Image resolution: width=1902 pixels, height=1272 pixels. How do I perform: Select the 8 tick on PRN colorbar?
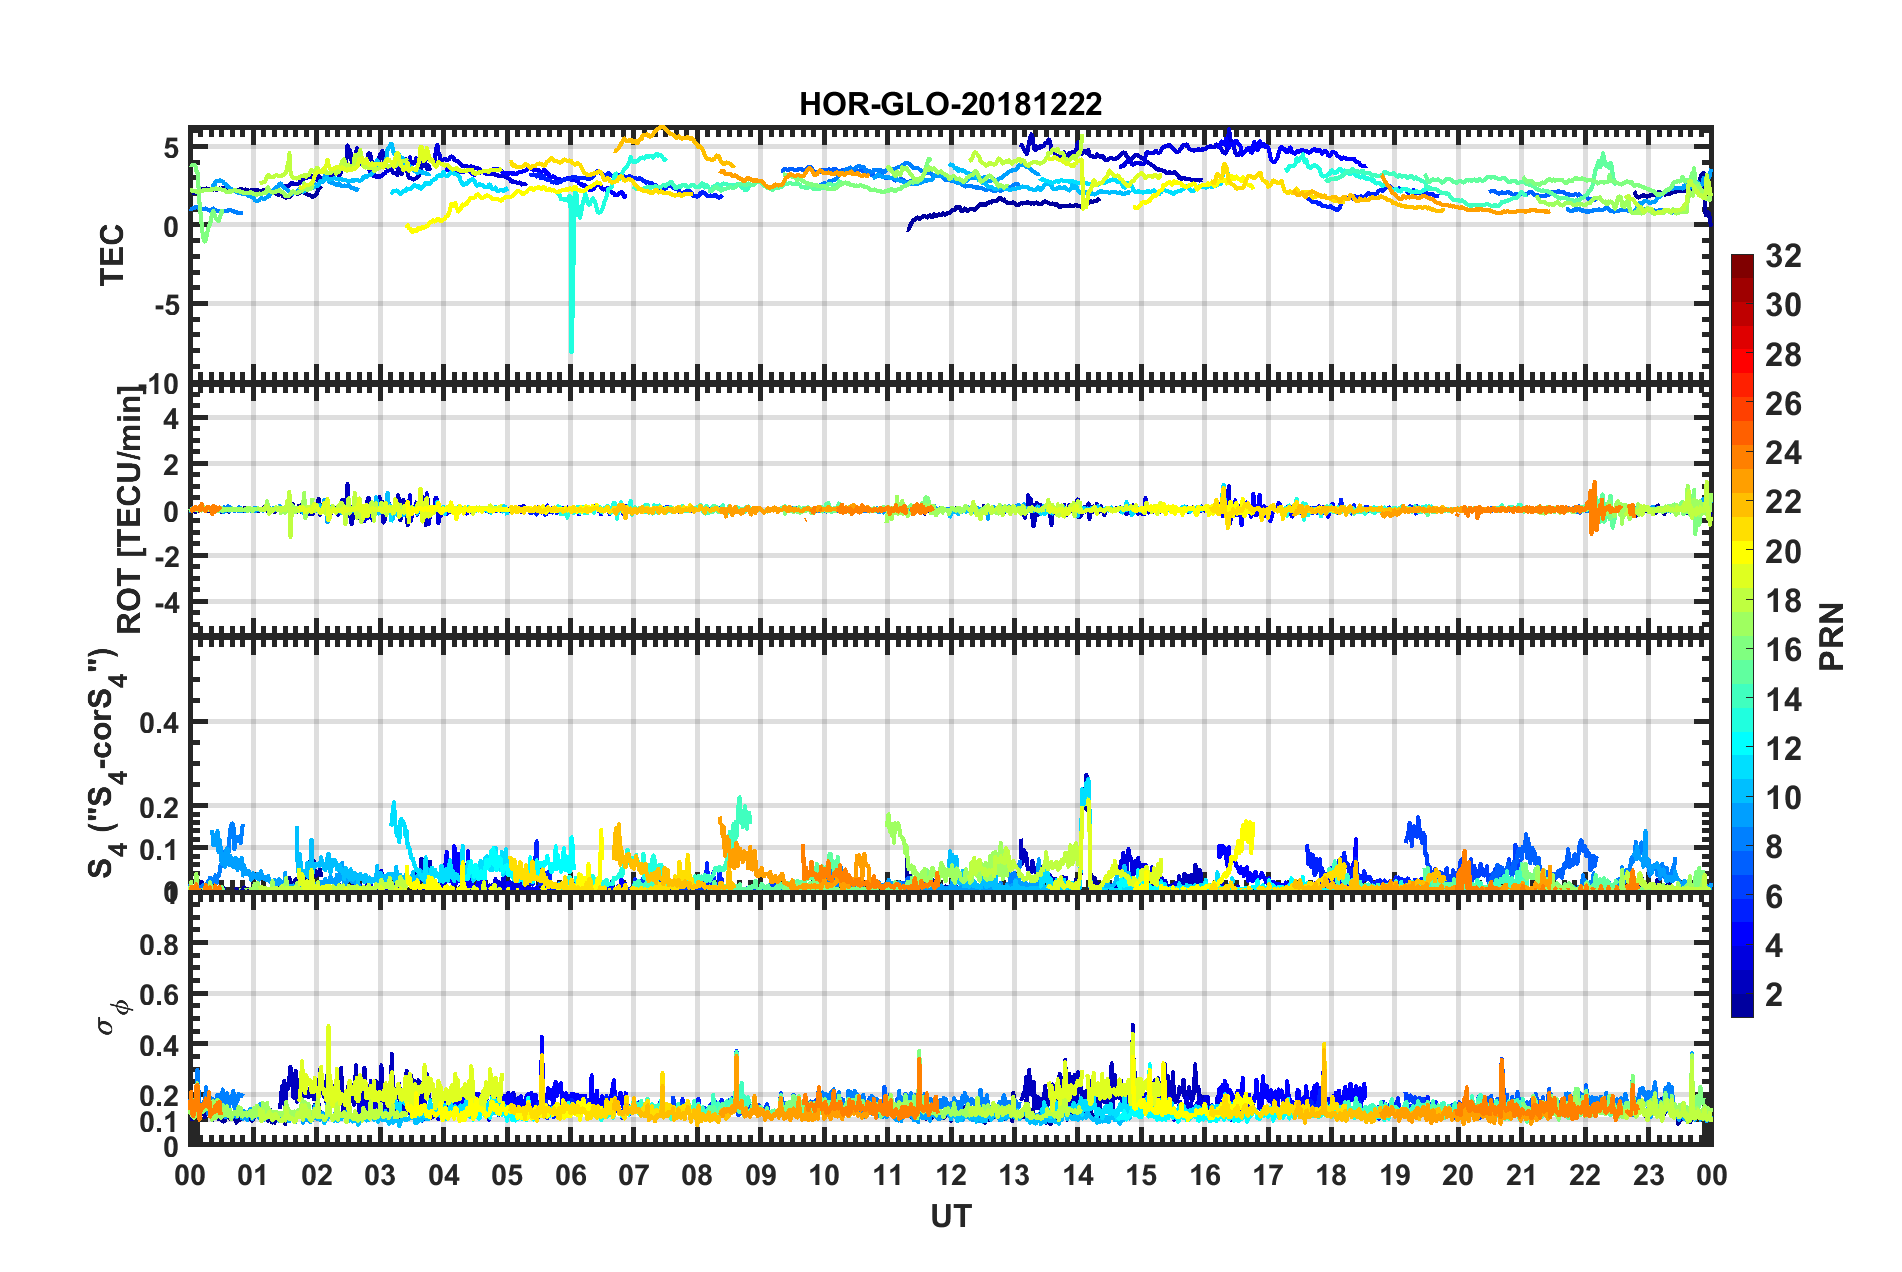coord(1774,847)
